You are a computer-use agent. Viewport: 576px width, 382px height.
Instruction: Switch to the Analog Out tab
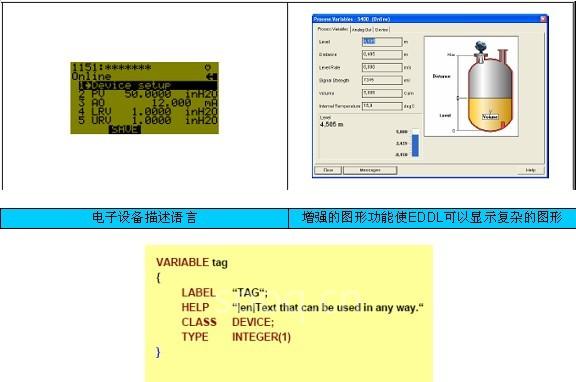[x=362, y=30]
